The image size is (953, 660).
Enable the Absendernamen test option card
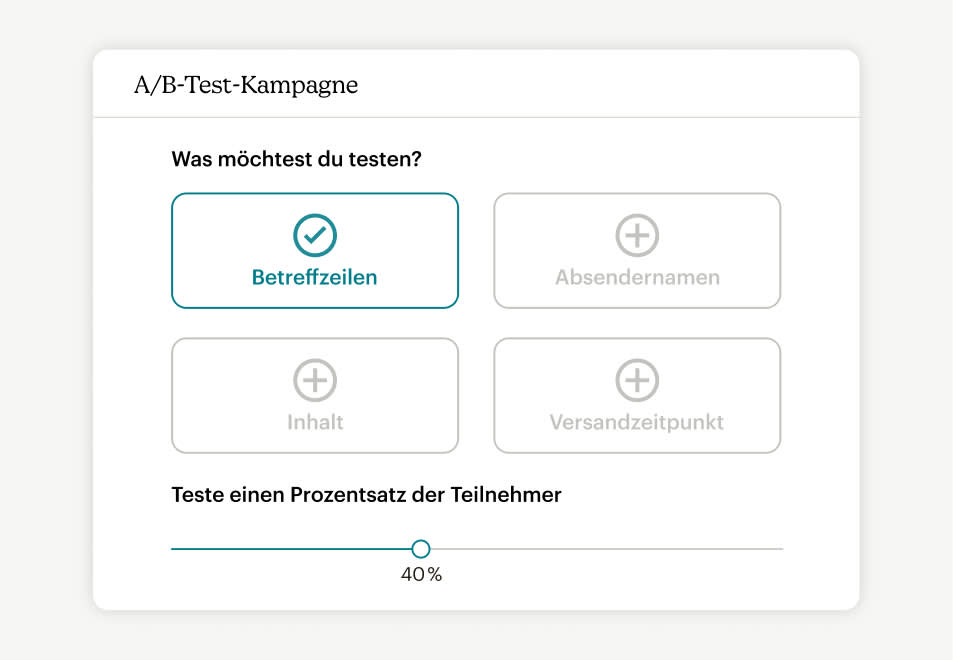pyautogui.click(x=637, y=250)
